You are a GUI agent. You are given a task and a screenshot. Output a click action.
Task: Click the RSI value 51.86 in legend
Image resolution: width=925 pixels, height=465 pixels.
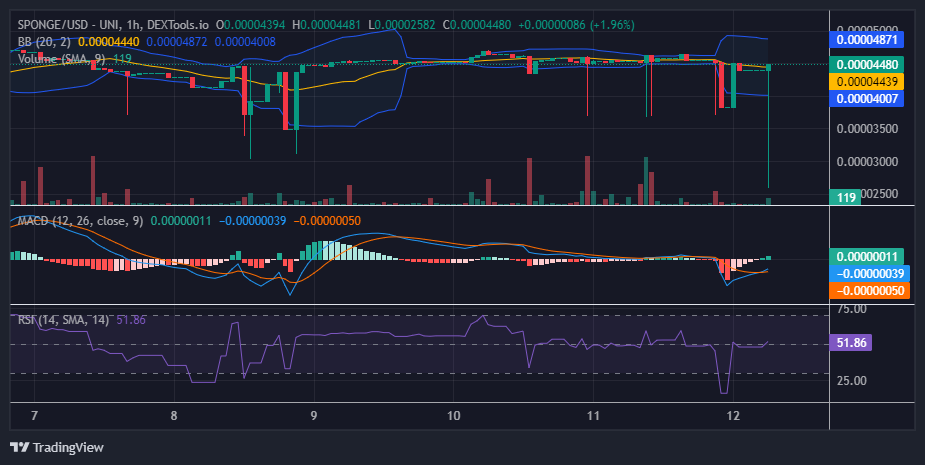[131, 320]
